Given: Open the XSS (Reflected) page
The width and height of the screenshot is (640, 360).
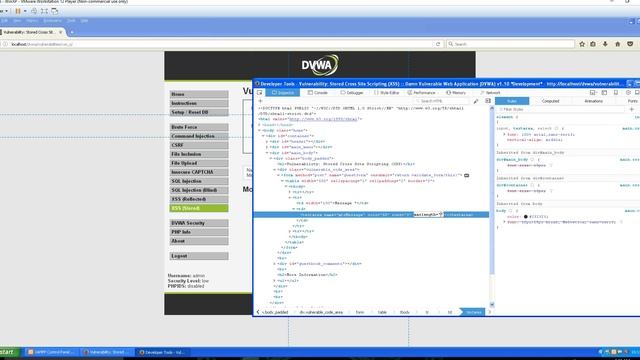Looking at the screenshot, I should pos(199,199).
